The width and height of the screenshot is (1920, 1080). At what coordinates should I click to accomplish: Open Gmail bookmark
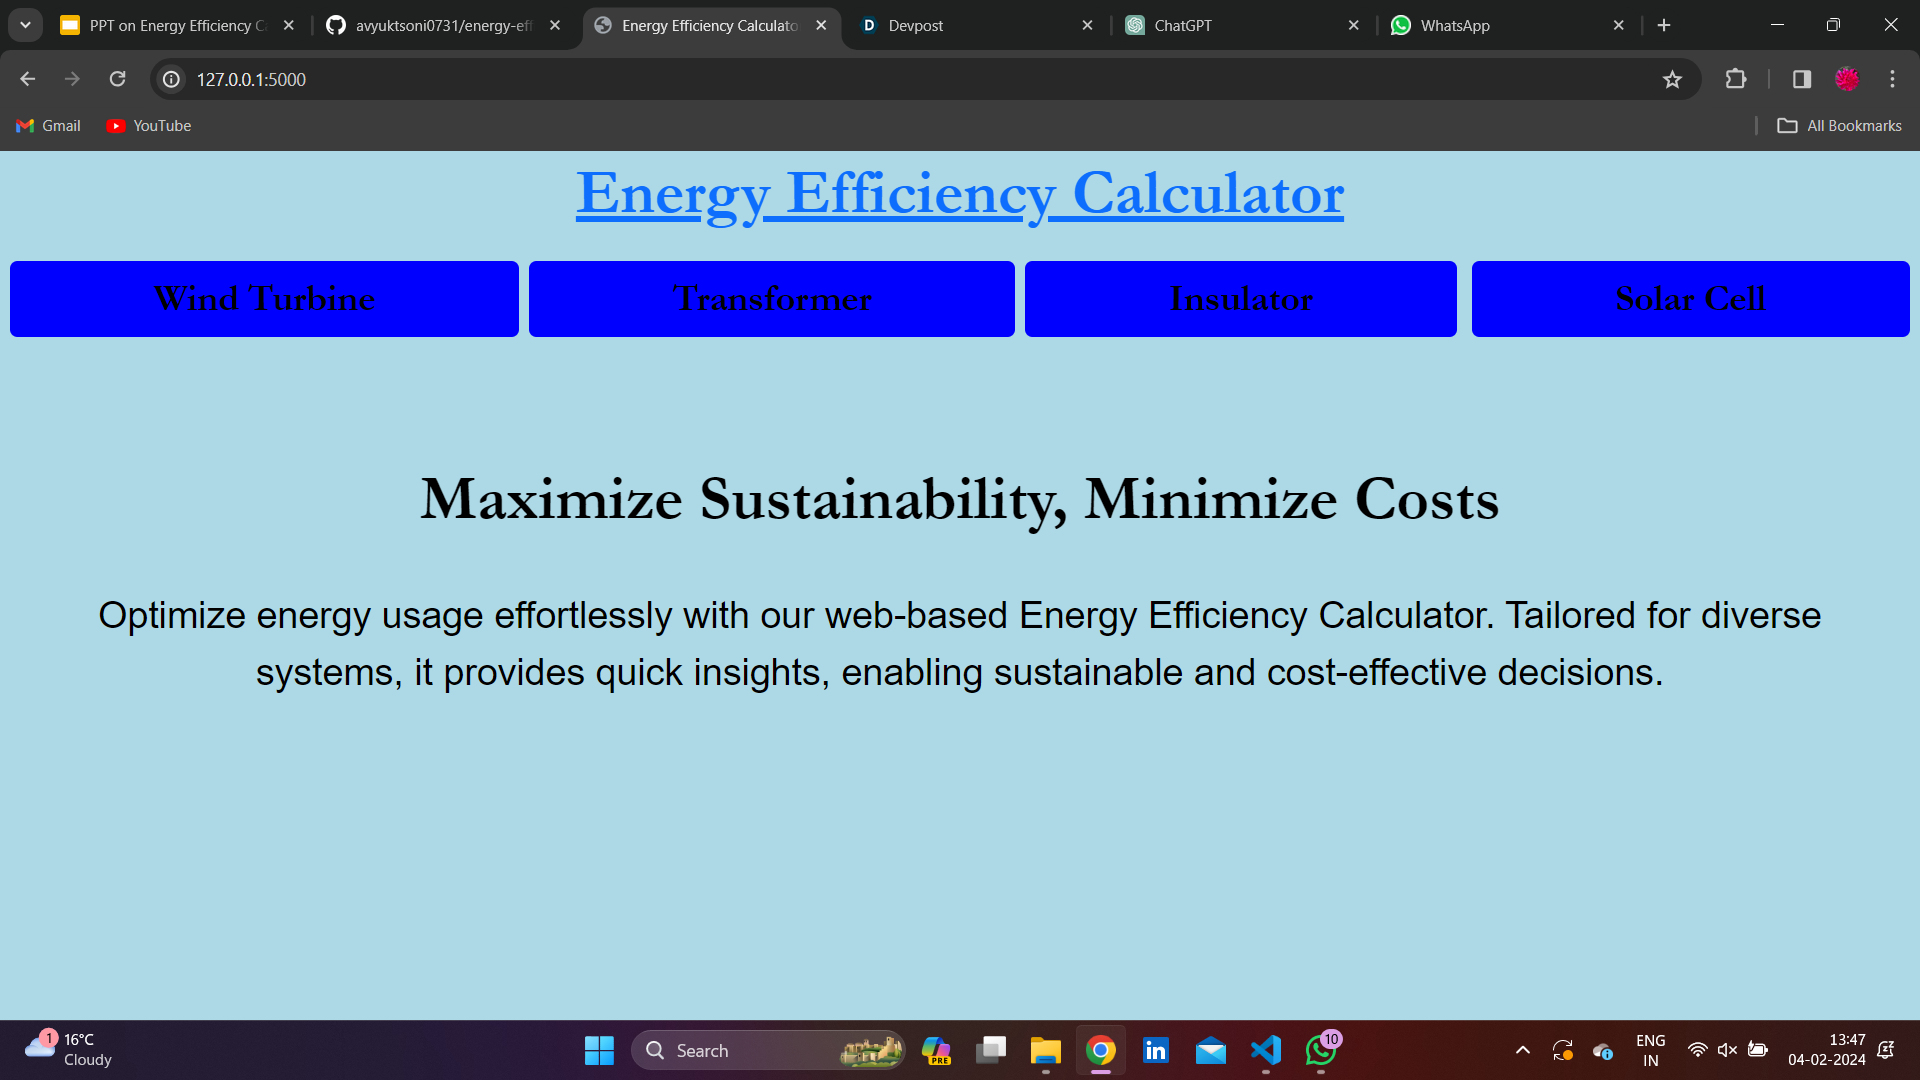(49, 125)
